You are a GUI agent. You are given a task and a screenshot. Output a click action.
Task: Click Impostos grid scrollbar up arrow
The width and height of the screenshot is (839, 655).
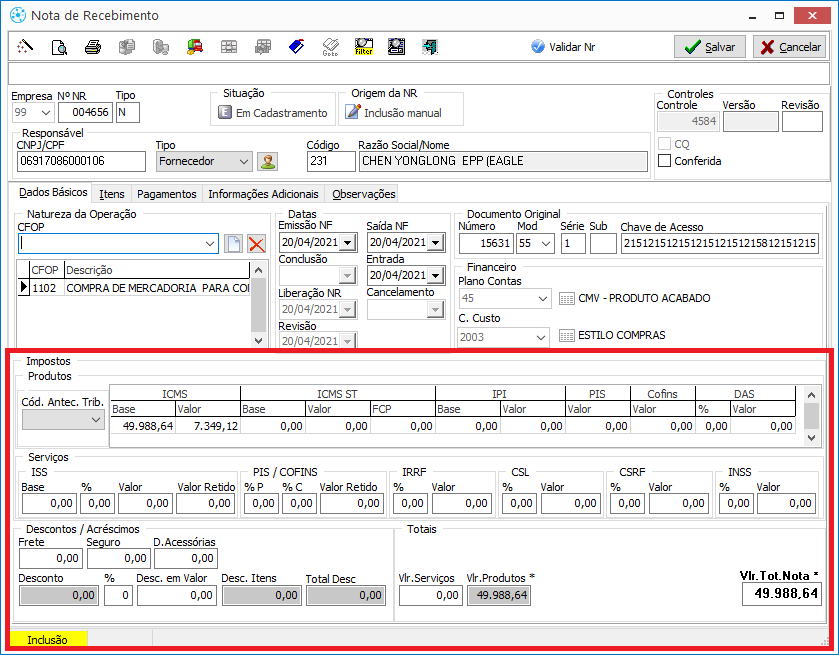click(811, 395)
